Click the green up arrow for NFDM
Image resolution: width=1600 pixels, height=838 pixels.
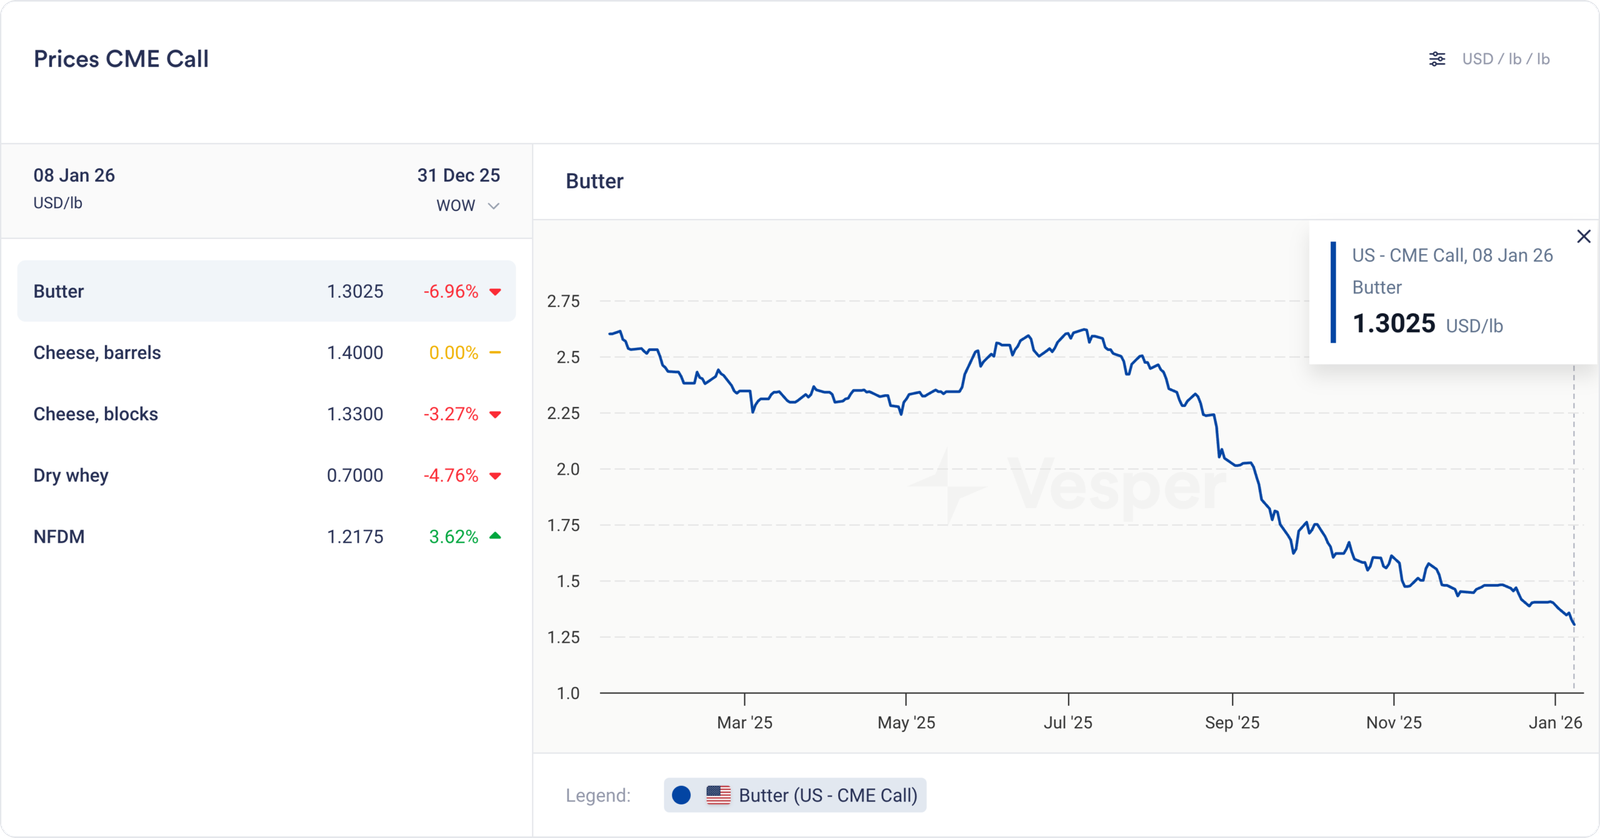495,536
